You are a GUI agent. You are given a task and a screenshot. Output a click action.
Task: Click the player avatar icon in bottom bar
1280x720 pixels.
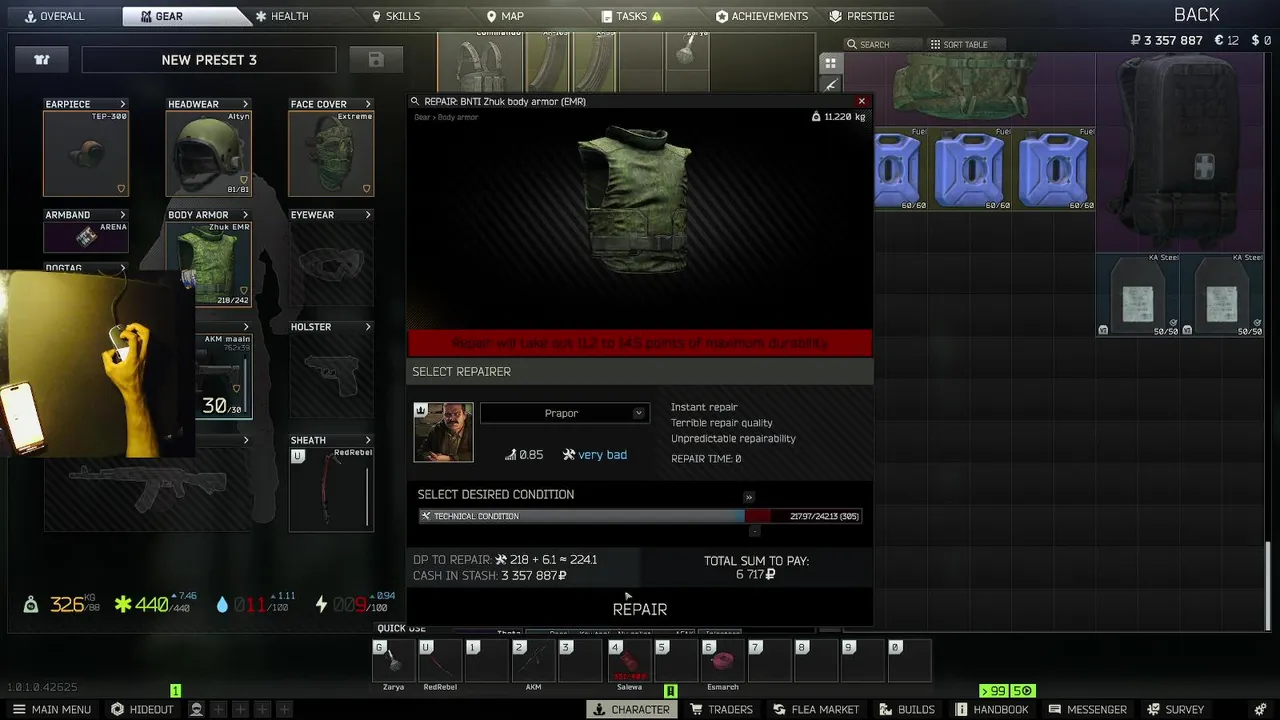coord(197,709)
